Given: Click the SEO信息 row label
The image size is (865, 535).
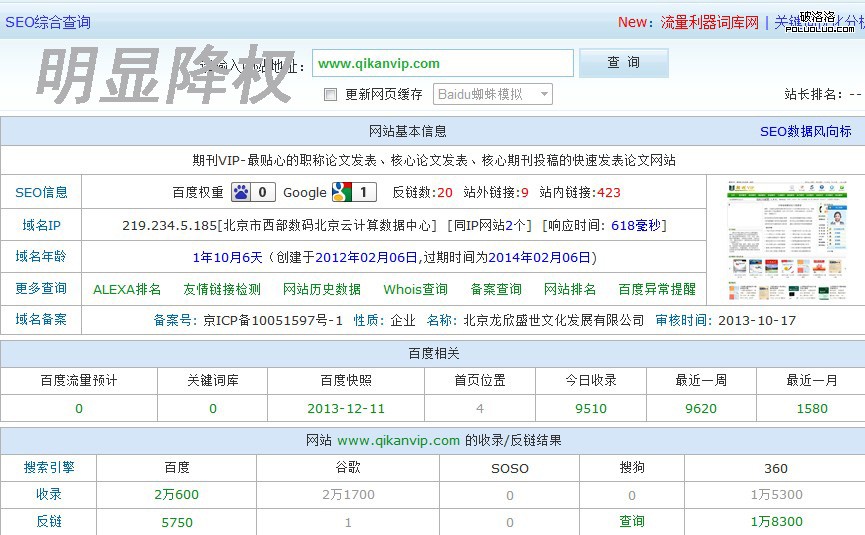Looking at the screenshot, I should (41, 192).
